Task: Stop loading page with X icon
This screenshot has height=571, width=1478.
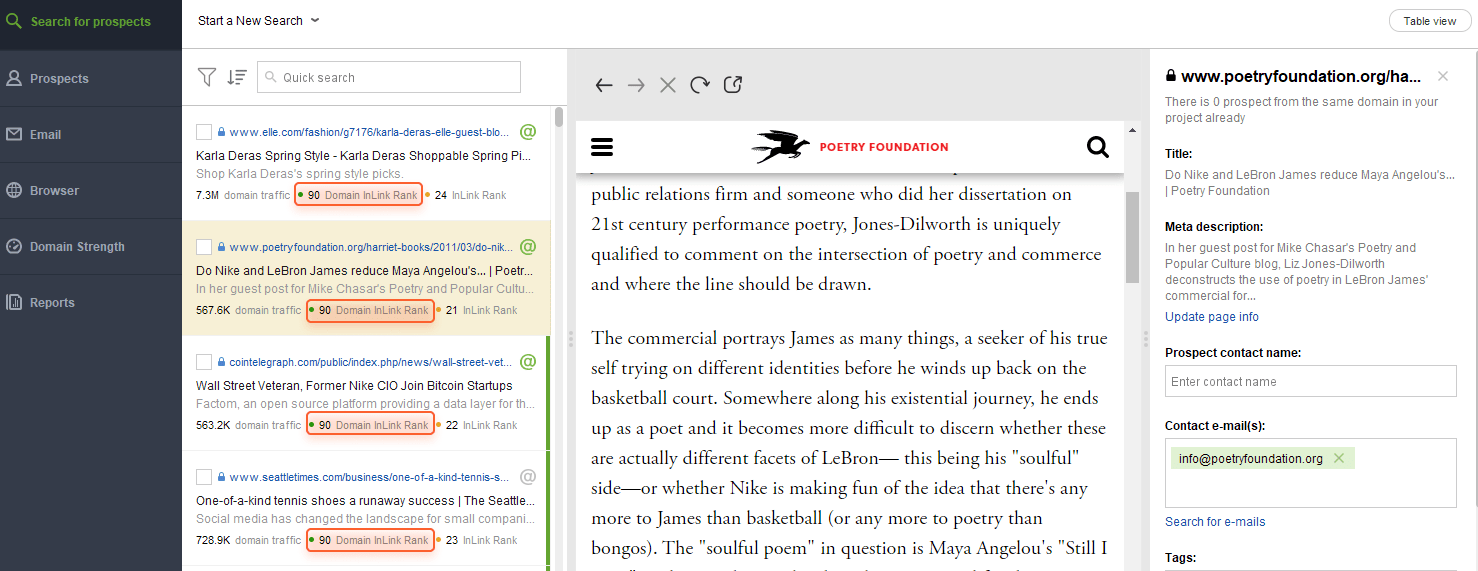Action: point(668,85)
